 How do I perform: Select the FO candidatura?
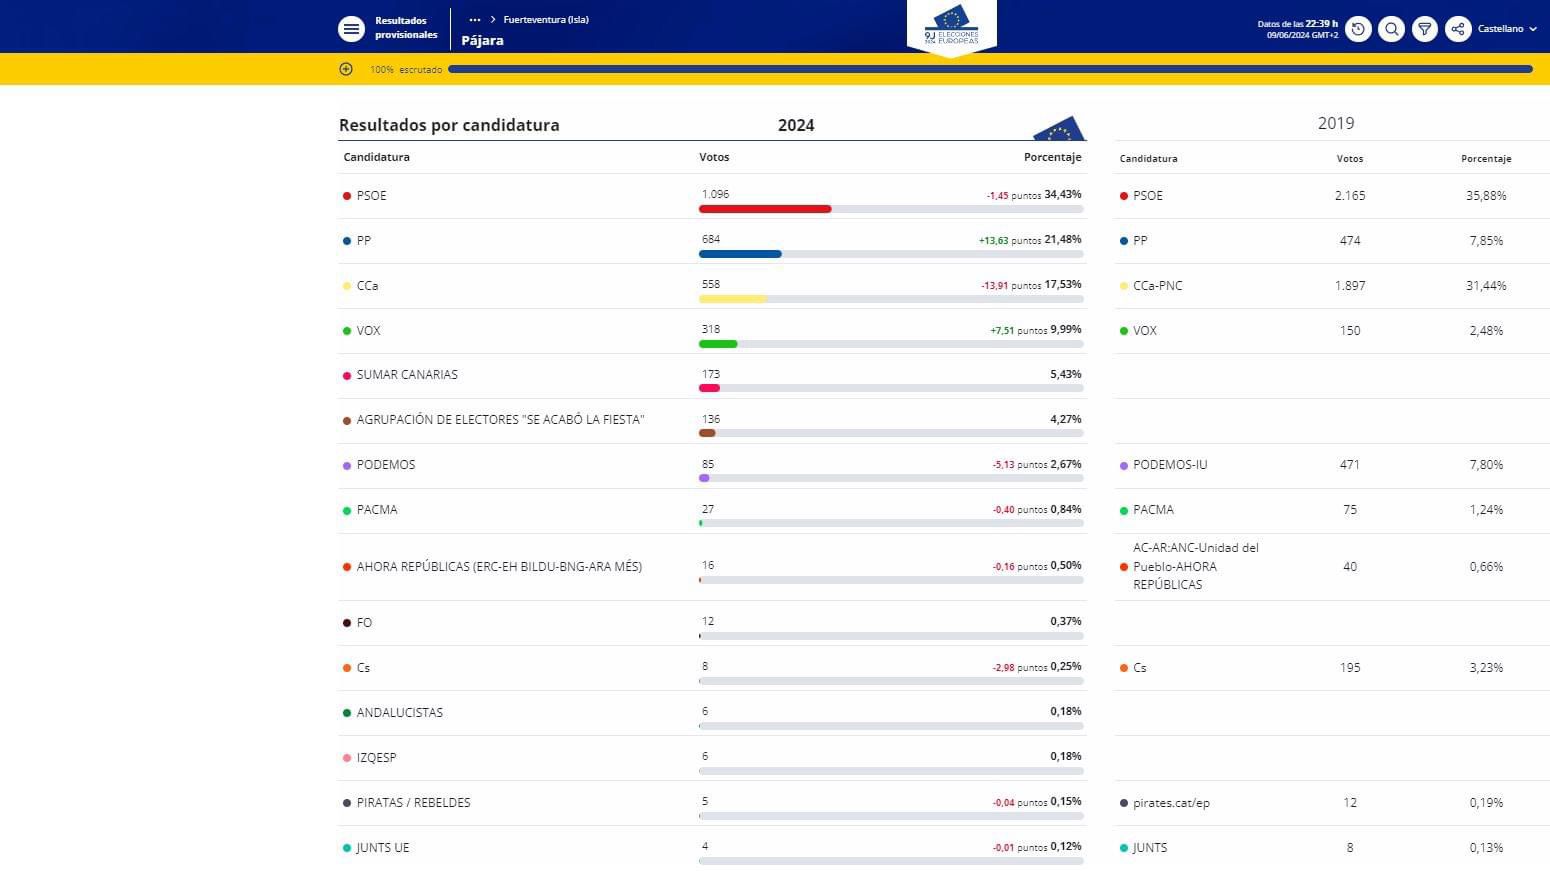pos(364,623)
